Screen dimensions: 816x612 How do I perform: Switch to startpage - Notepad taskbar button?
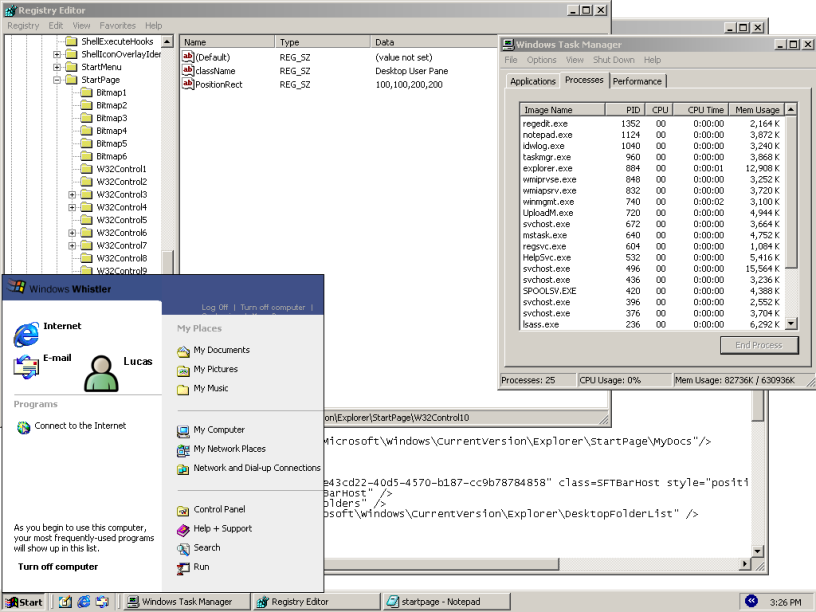[x=446, y=602]
